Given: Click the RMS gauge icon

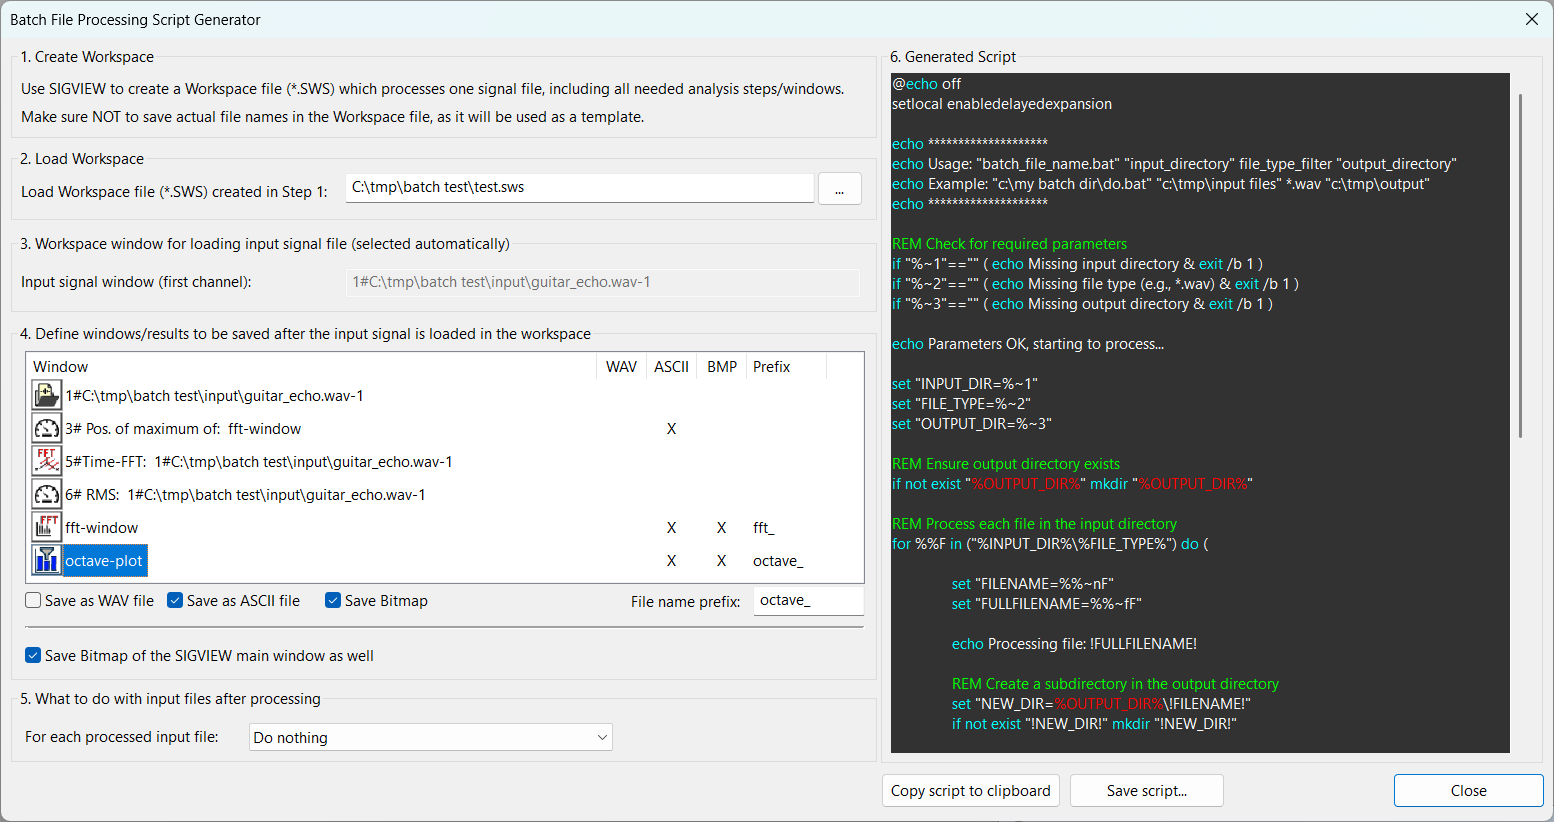Looking at the screenshot, I should pos(47,494).
